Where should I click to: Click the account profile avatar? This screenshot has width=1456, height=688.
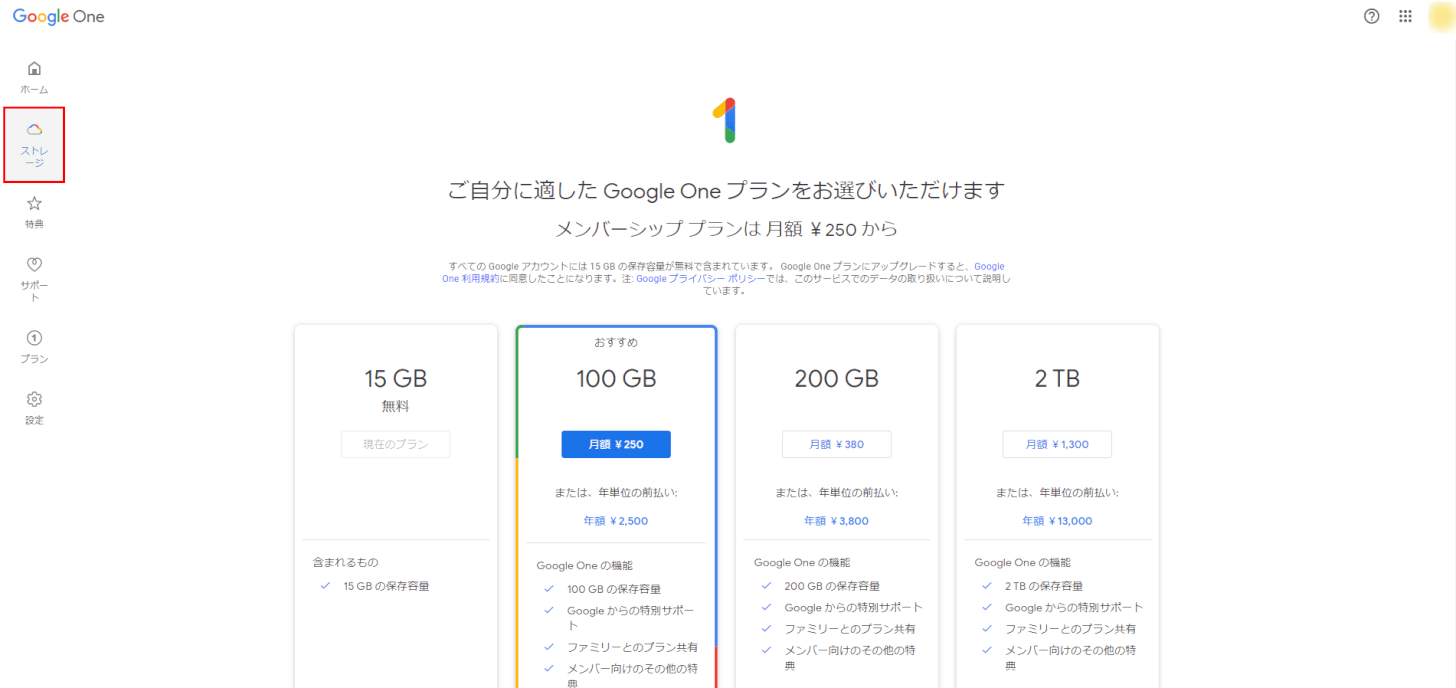[1441, 16]
